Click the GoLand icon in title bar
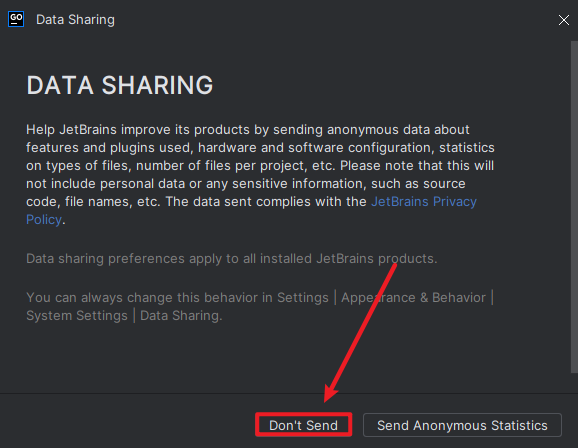This screenshot has height=448, width=578. point(16,19)
